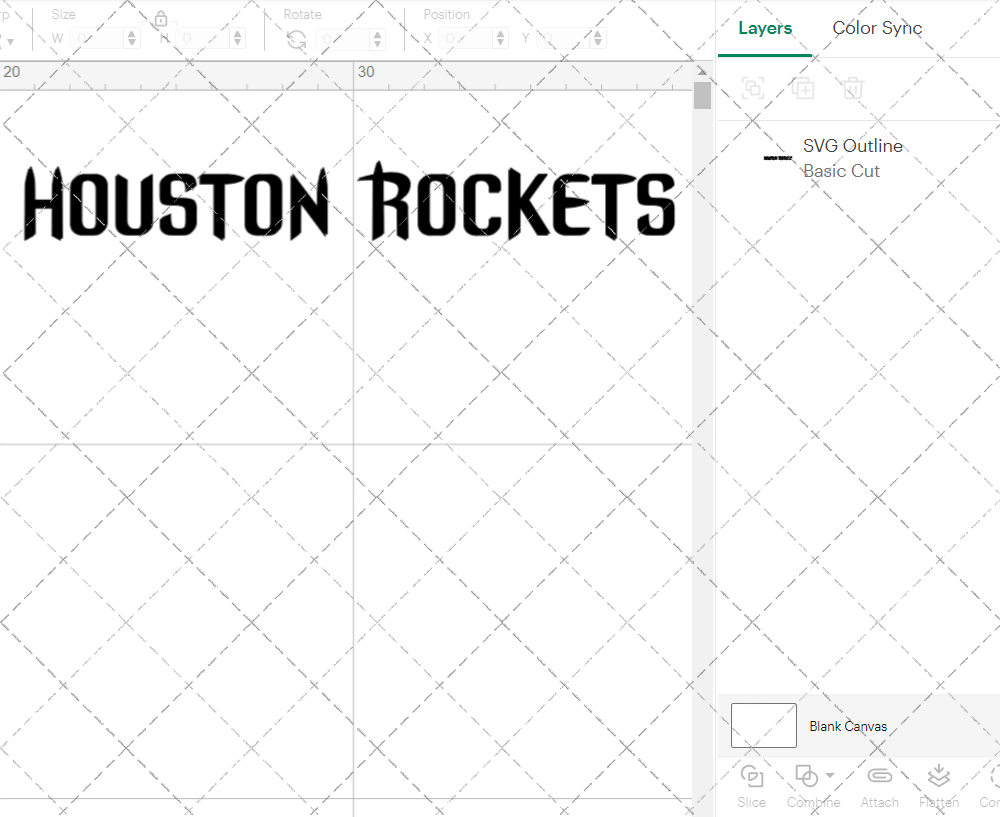Switch to the Color Sync tab
The image size is (1000, 817).
[x=877, y=28]
